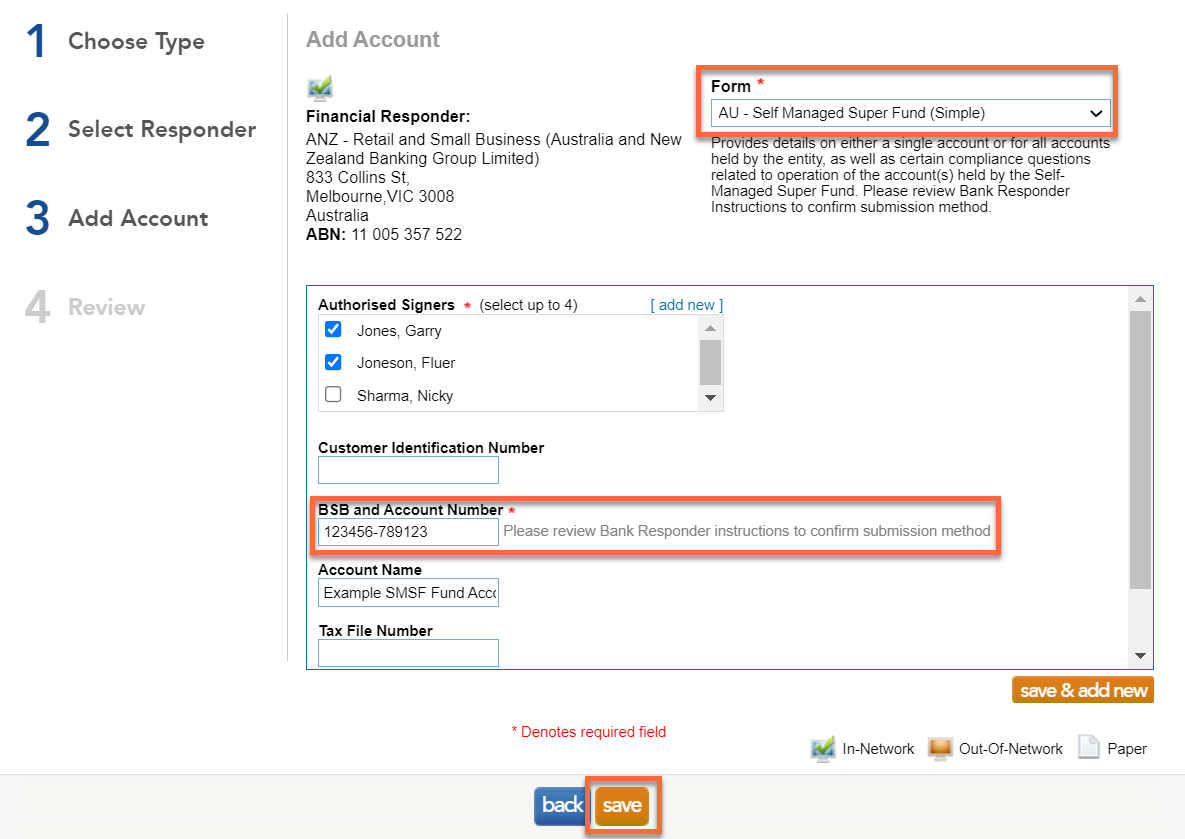The height and width of the screenshot is (839, 1185).
Task: Open the Form dropdown
Action: click(910, 113)
